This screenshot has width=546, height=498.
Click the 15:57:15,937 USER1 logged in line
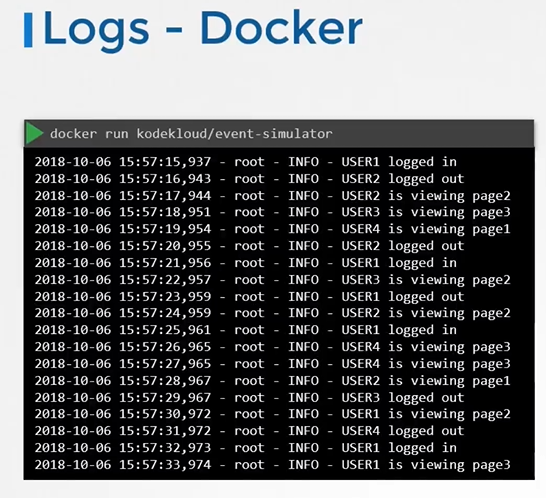click(245, 162)
